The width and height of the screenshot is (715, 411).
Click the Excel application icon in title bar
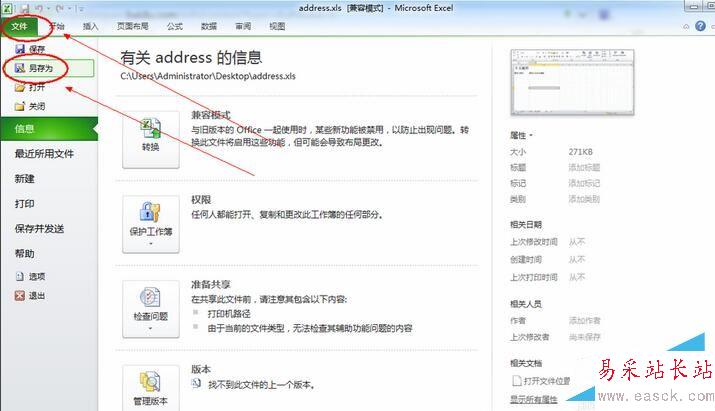7,8
